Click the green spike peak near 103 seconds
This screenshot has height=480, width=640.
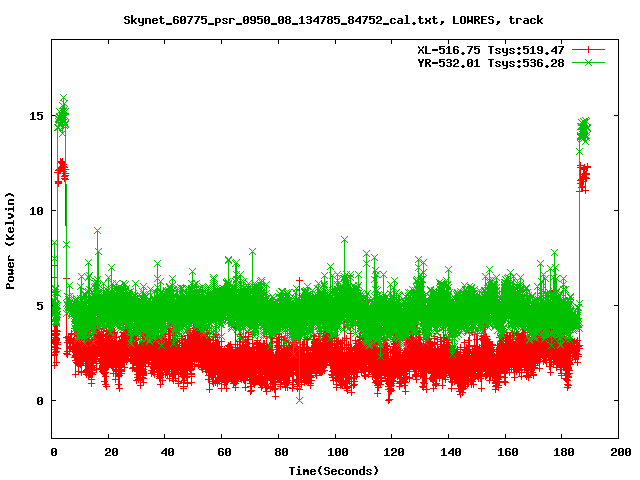(x=344, y=240)
